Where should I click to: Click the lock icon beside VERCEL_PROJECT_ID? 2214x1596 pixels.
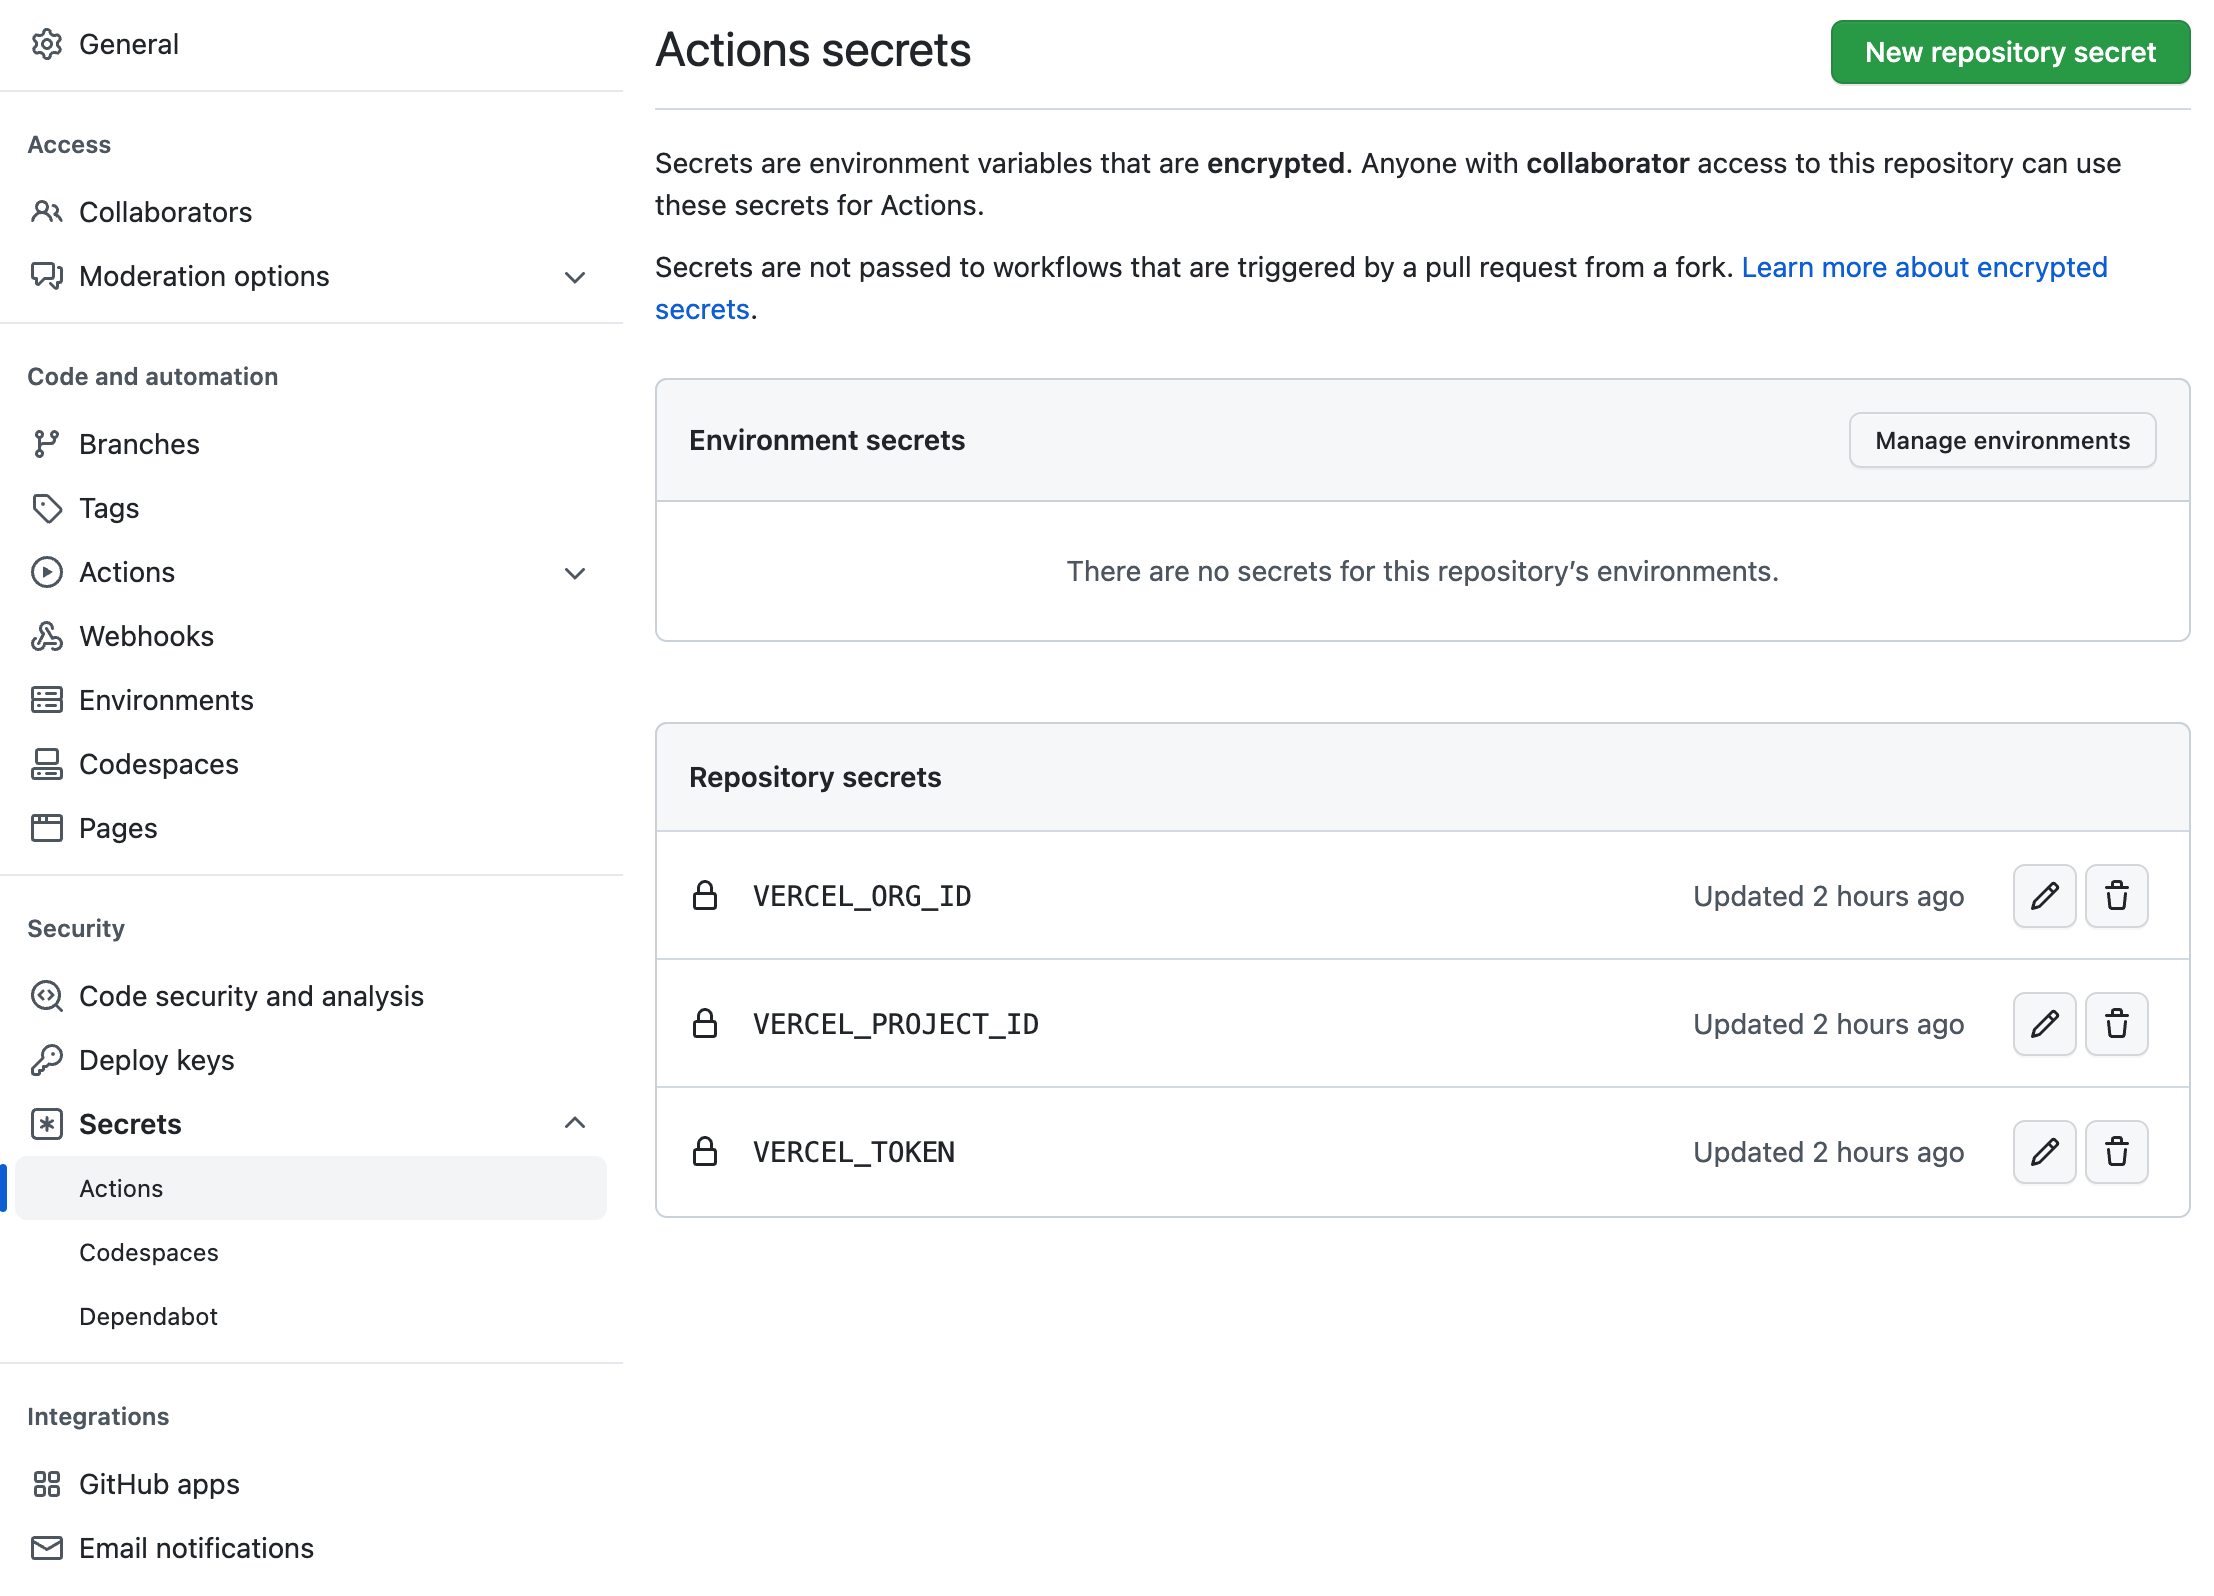point(705,1023)
